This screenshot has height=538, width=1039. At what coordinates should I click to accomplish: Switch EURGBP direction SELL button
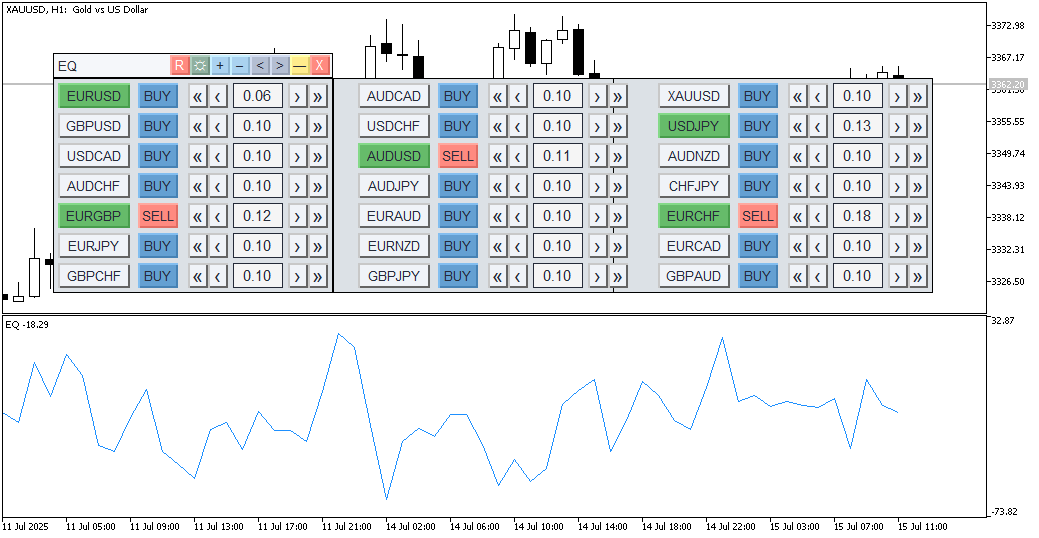158,216
